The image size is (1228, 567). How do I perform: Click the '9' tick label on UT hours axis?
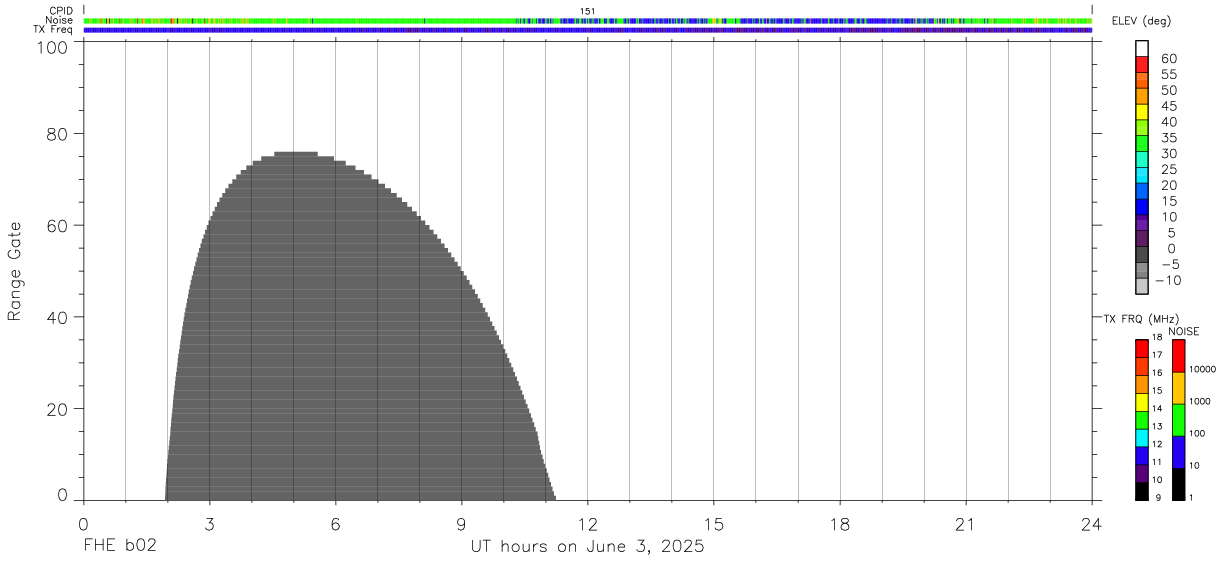pyautogui.click(x=461, y=524)
